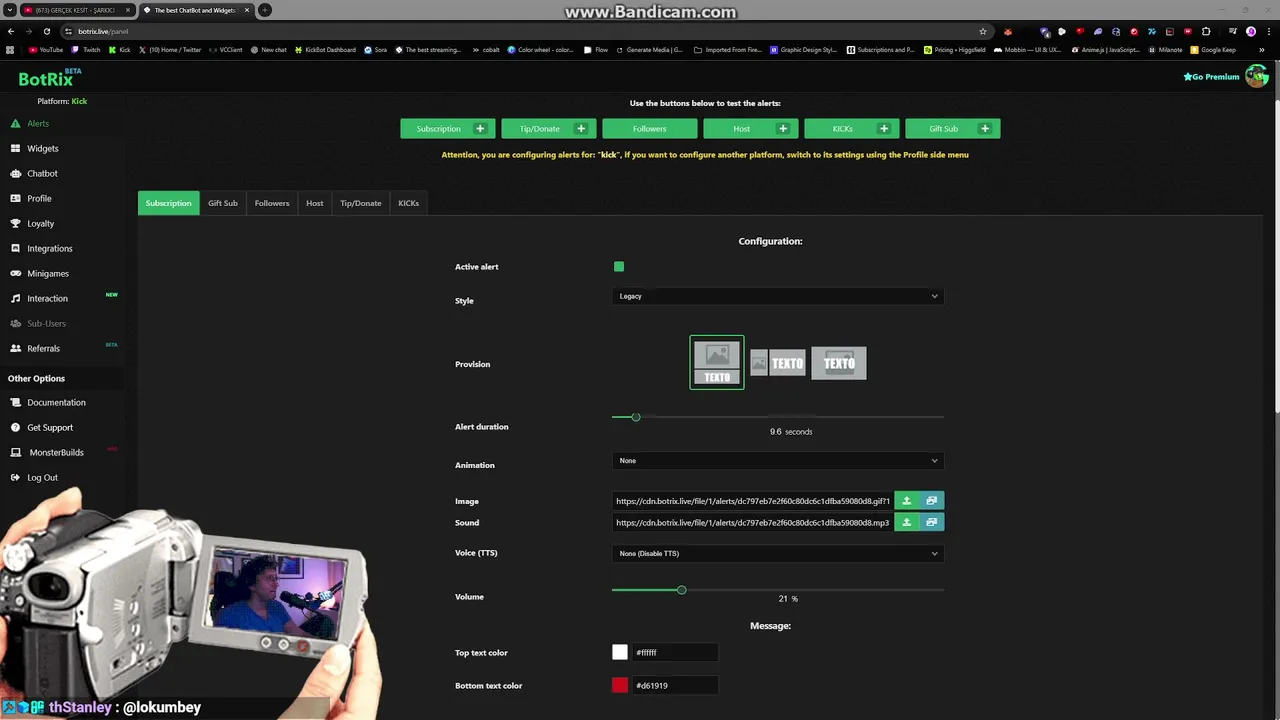1280x720 pixels.
Task: Toggle the Active alert checkbox
Action: [619, 266]
